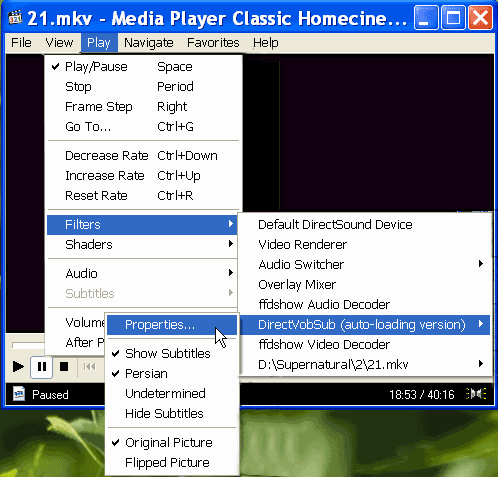Open the Navigate menu
Image resolution: width=498 pixels, height=477 pixels.
(x=149, y=43)
